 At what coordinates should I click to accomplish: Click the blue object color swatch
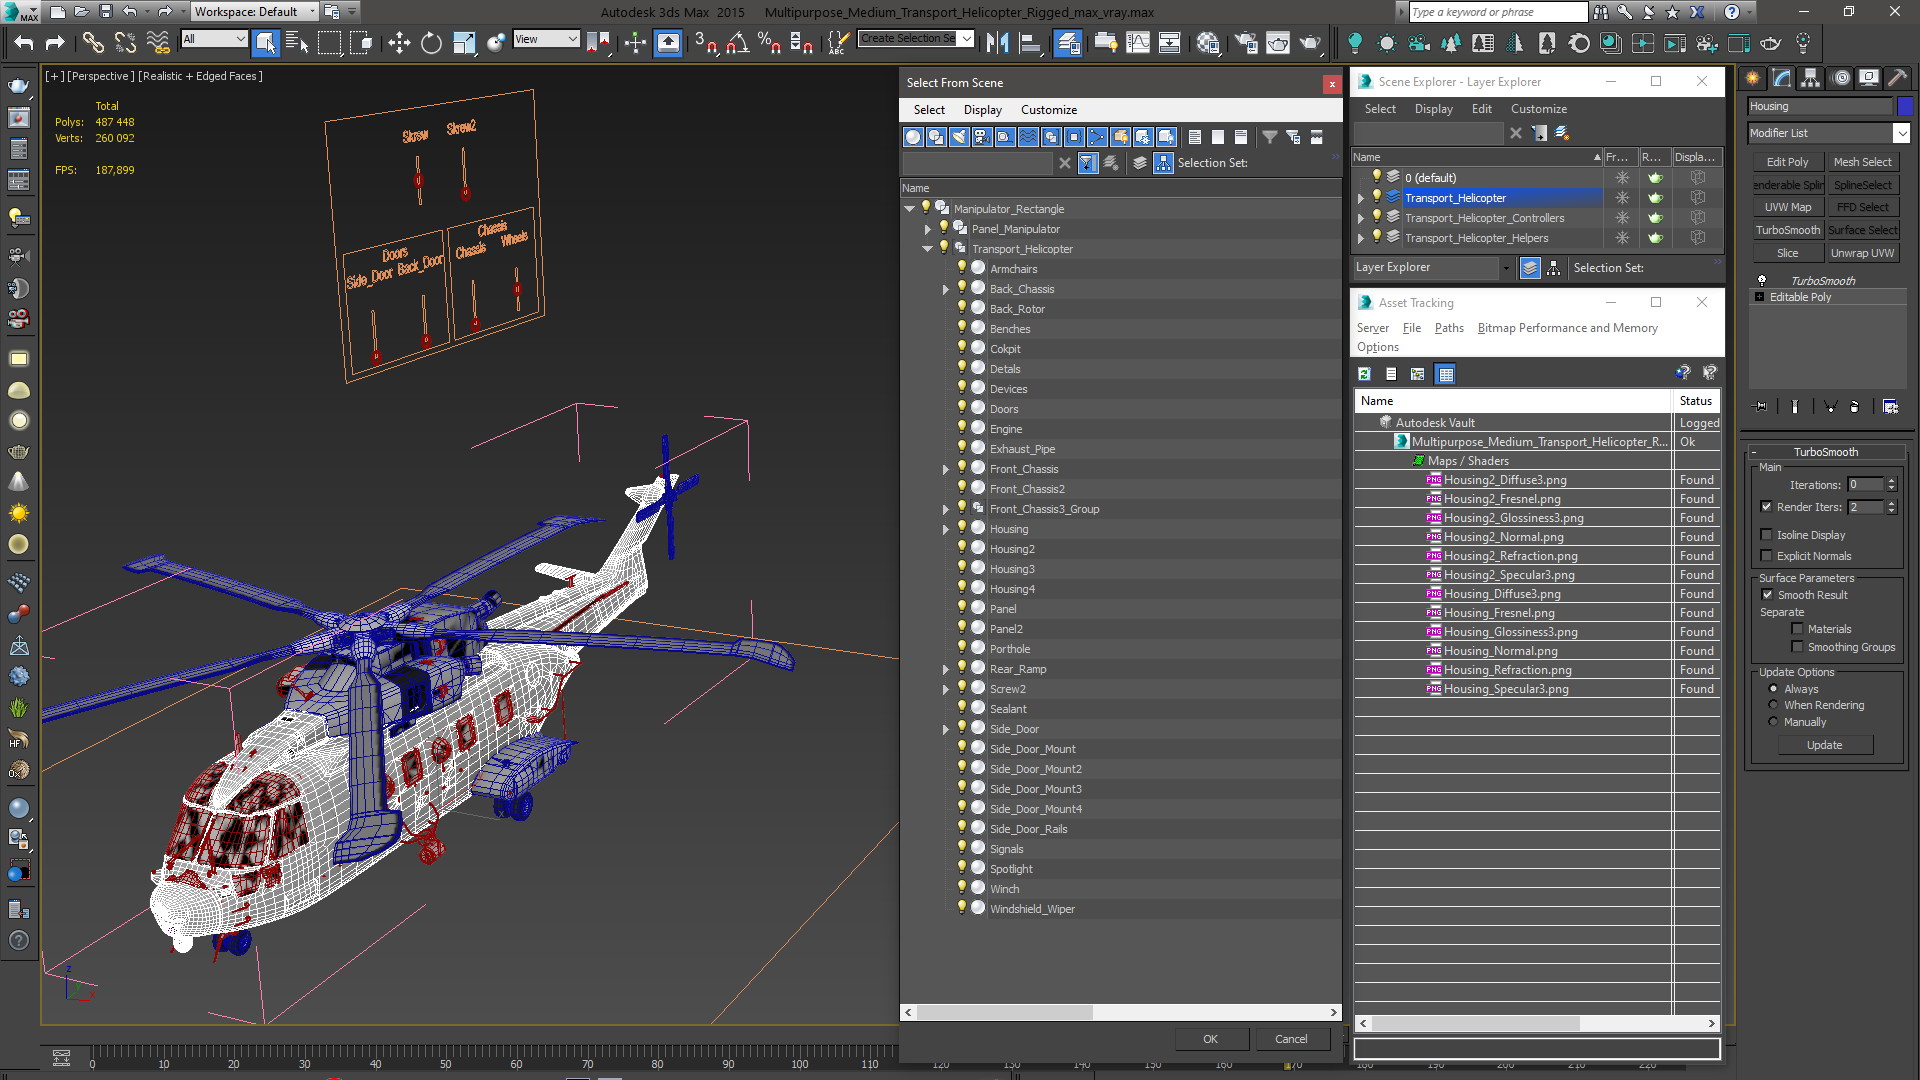[1905, 106]
